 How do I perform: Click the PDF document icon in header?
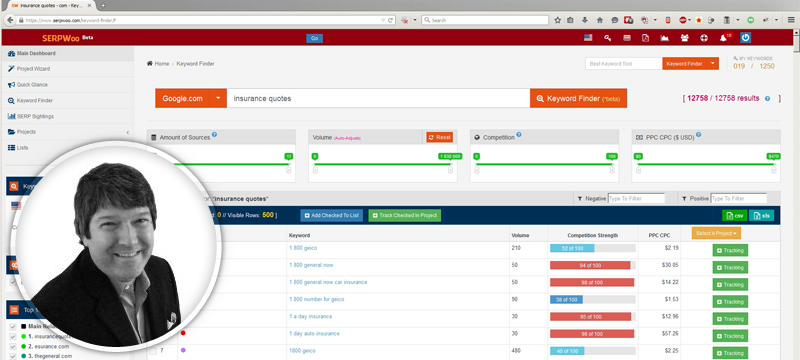[x=645, y=38]
